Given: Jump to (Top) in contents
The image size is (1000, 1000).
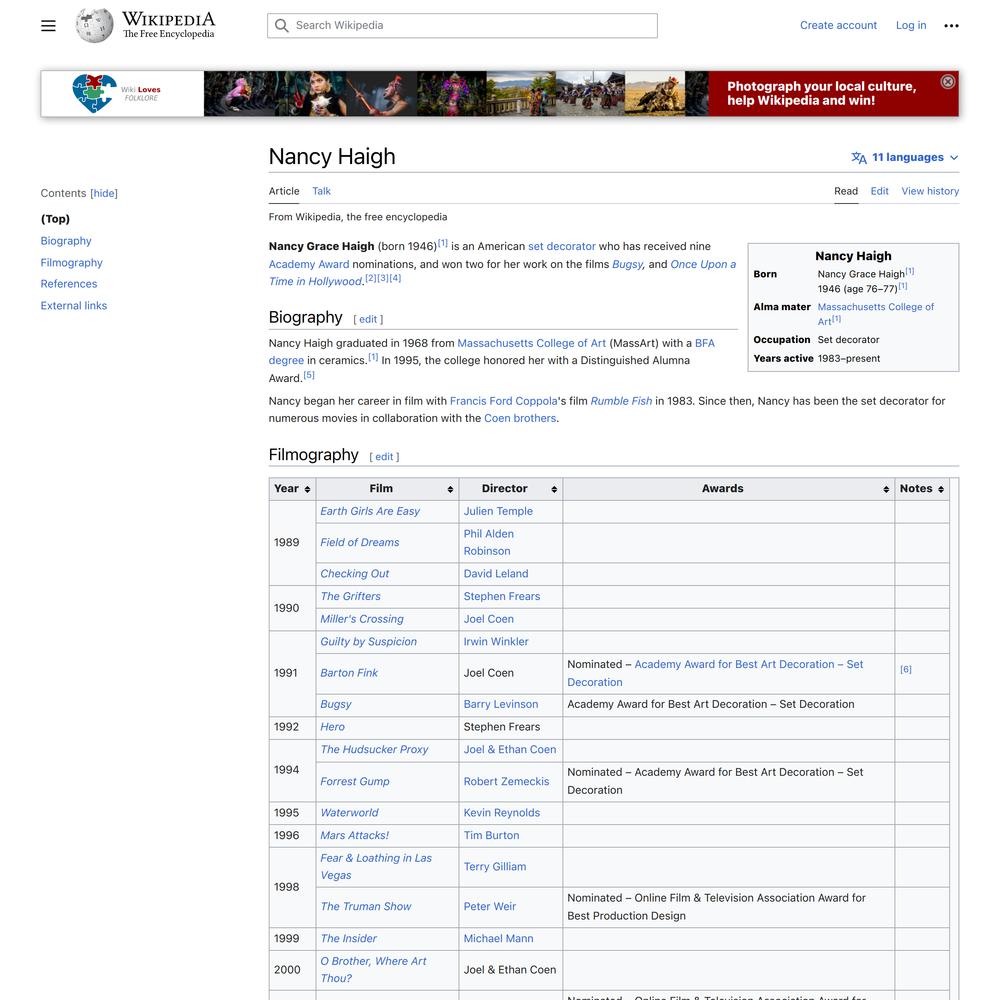Looking at the screenshot, I should 55,219.
